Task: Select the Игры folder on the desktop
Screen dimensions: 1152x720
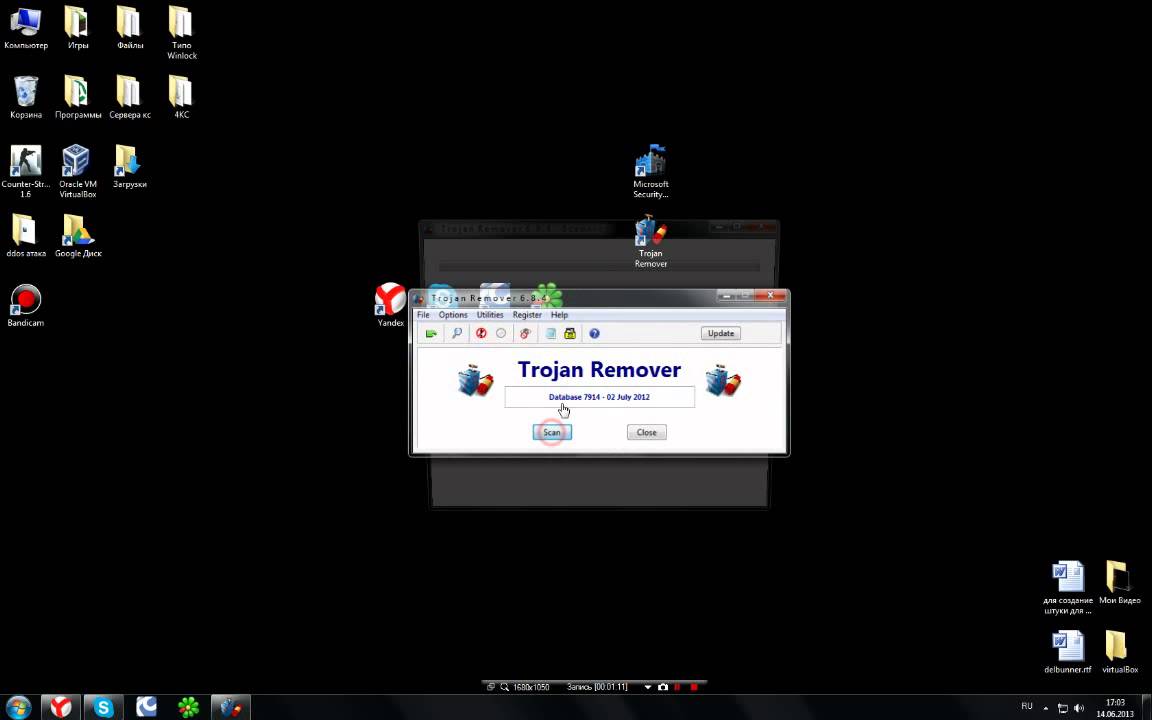Action: (x=78, y=28)
